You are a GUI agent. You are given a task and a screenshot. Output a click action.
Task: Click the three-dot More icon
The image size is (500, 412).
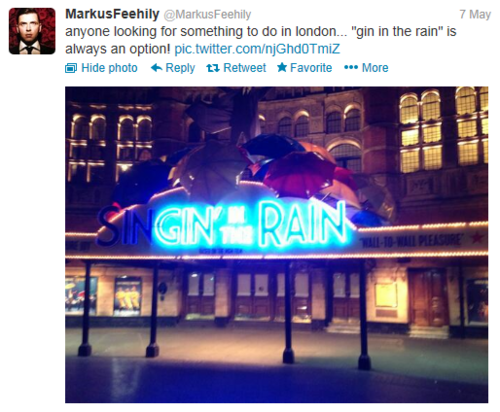coord(351,68)
